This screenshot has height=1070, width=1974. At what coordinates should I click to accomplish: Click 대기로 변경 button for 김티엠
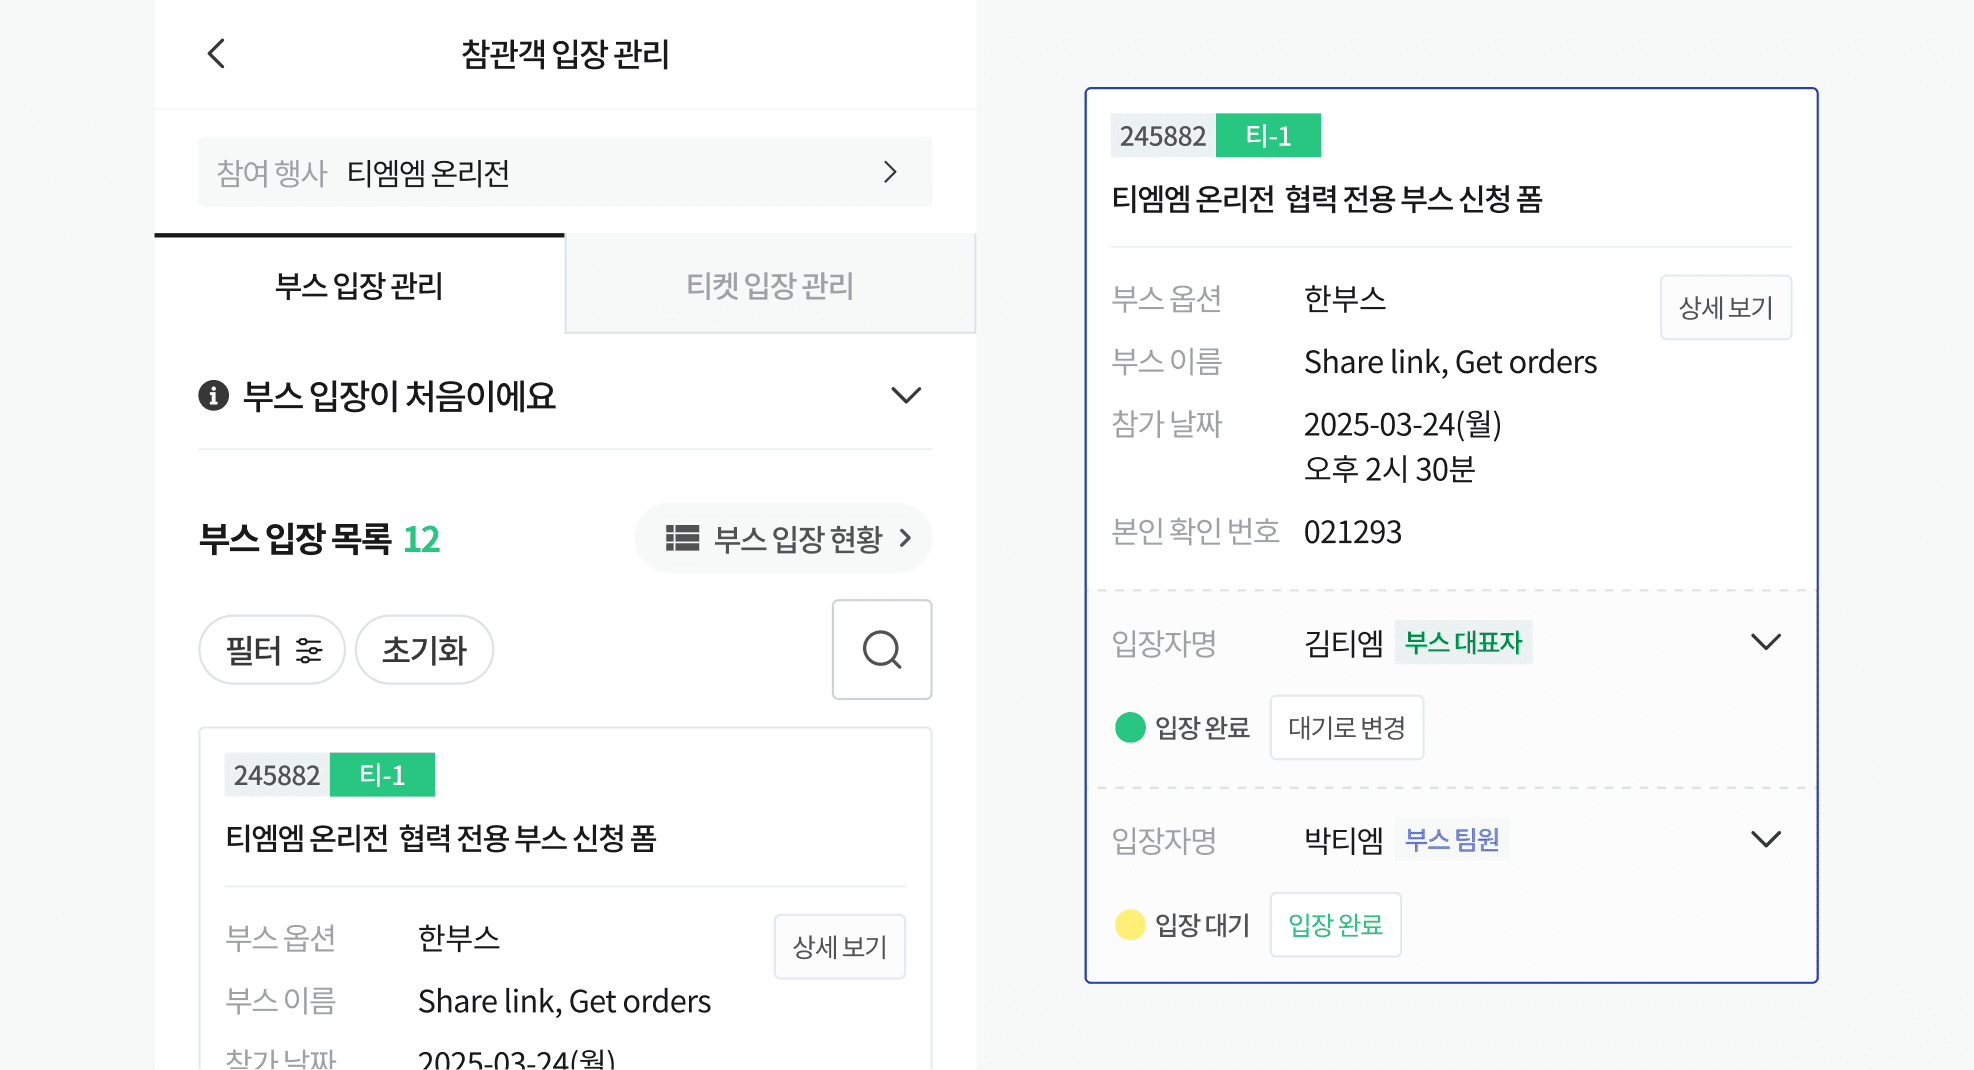pos(1347,727)
